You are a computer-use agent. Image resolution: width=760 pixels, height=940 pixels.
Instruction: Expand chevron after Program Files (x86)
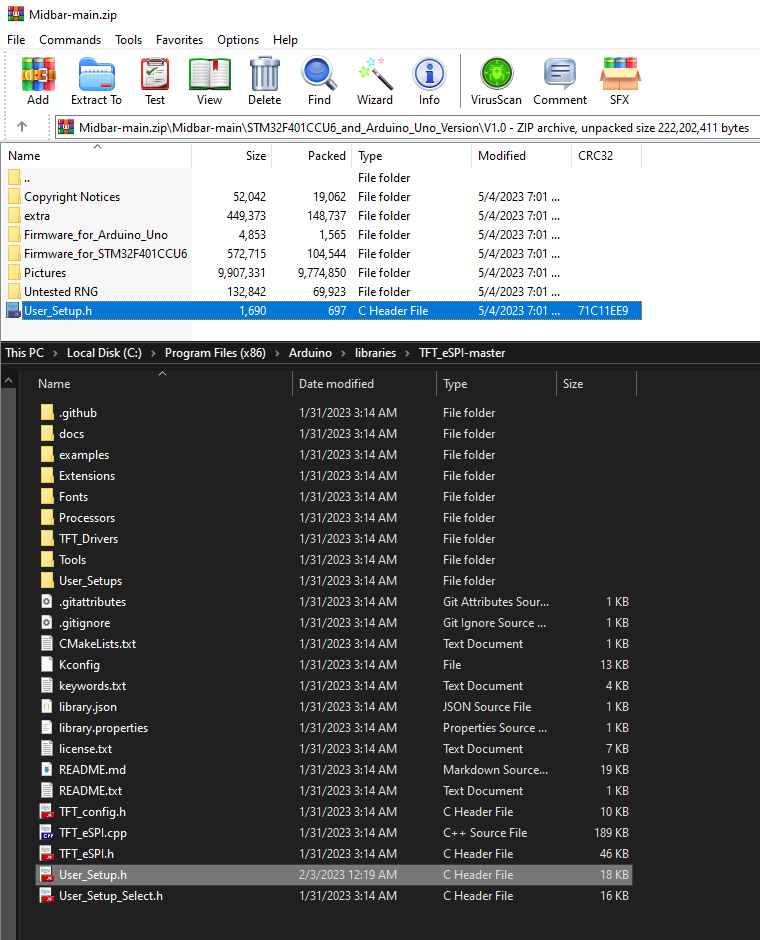tap(278, 353)
